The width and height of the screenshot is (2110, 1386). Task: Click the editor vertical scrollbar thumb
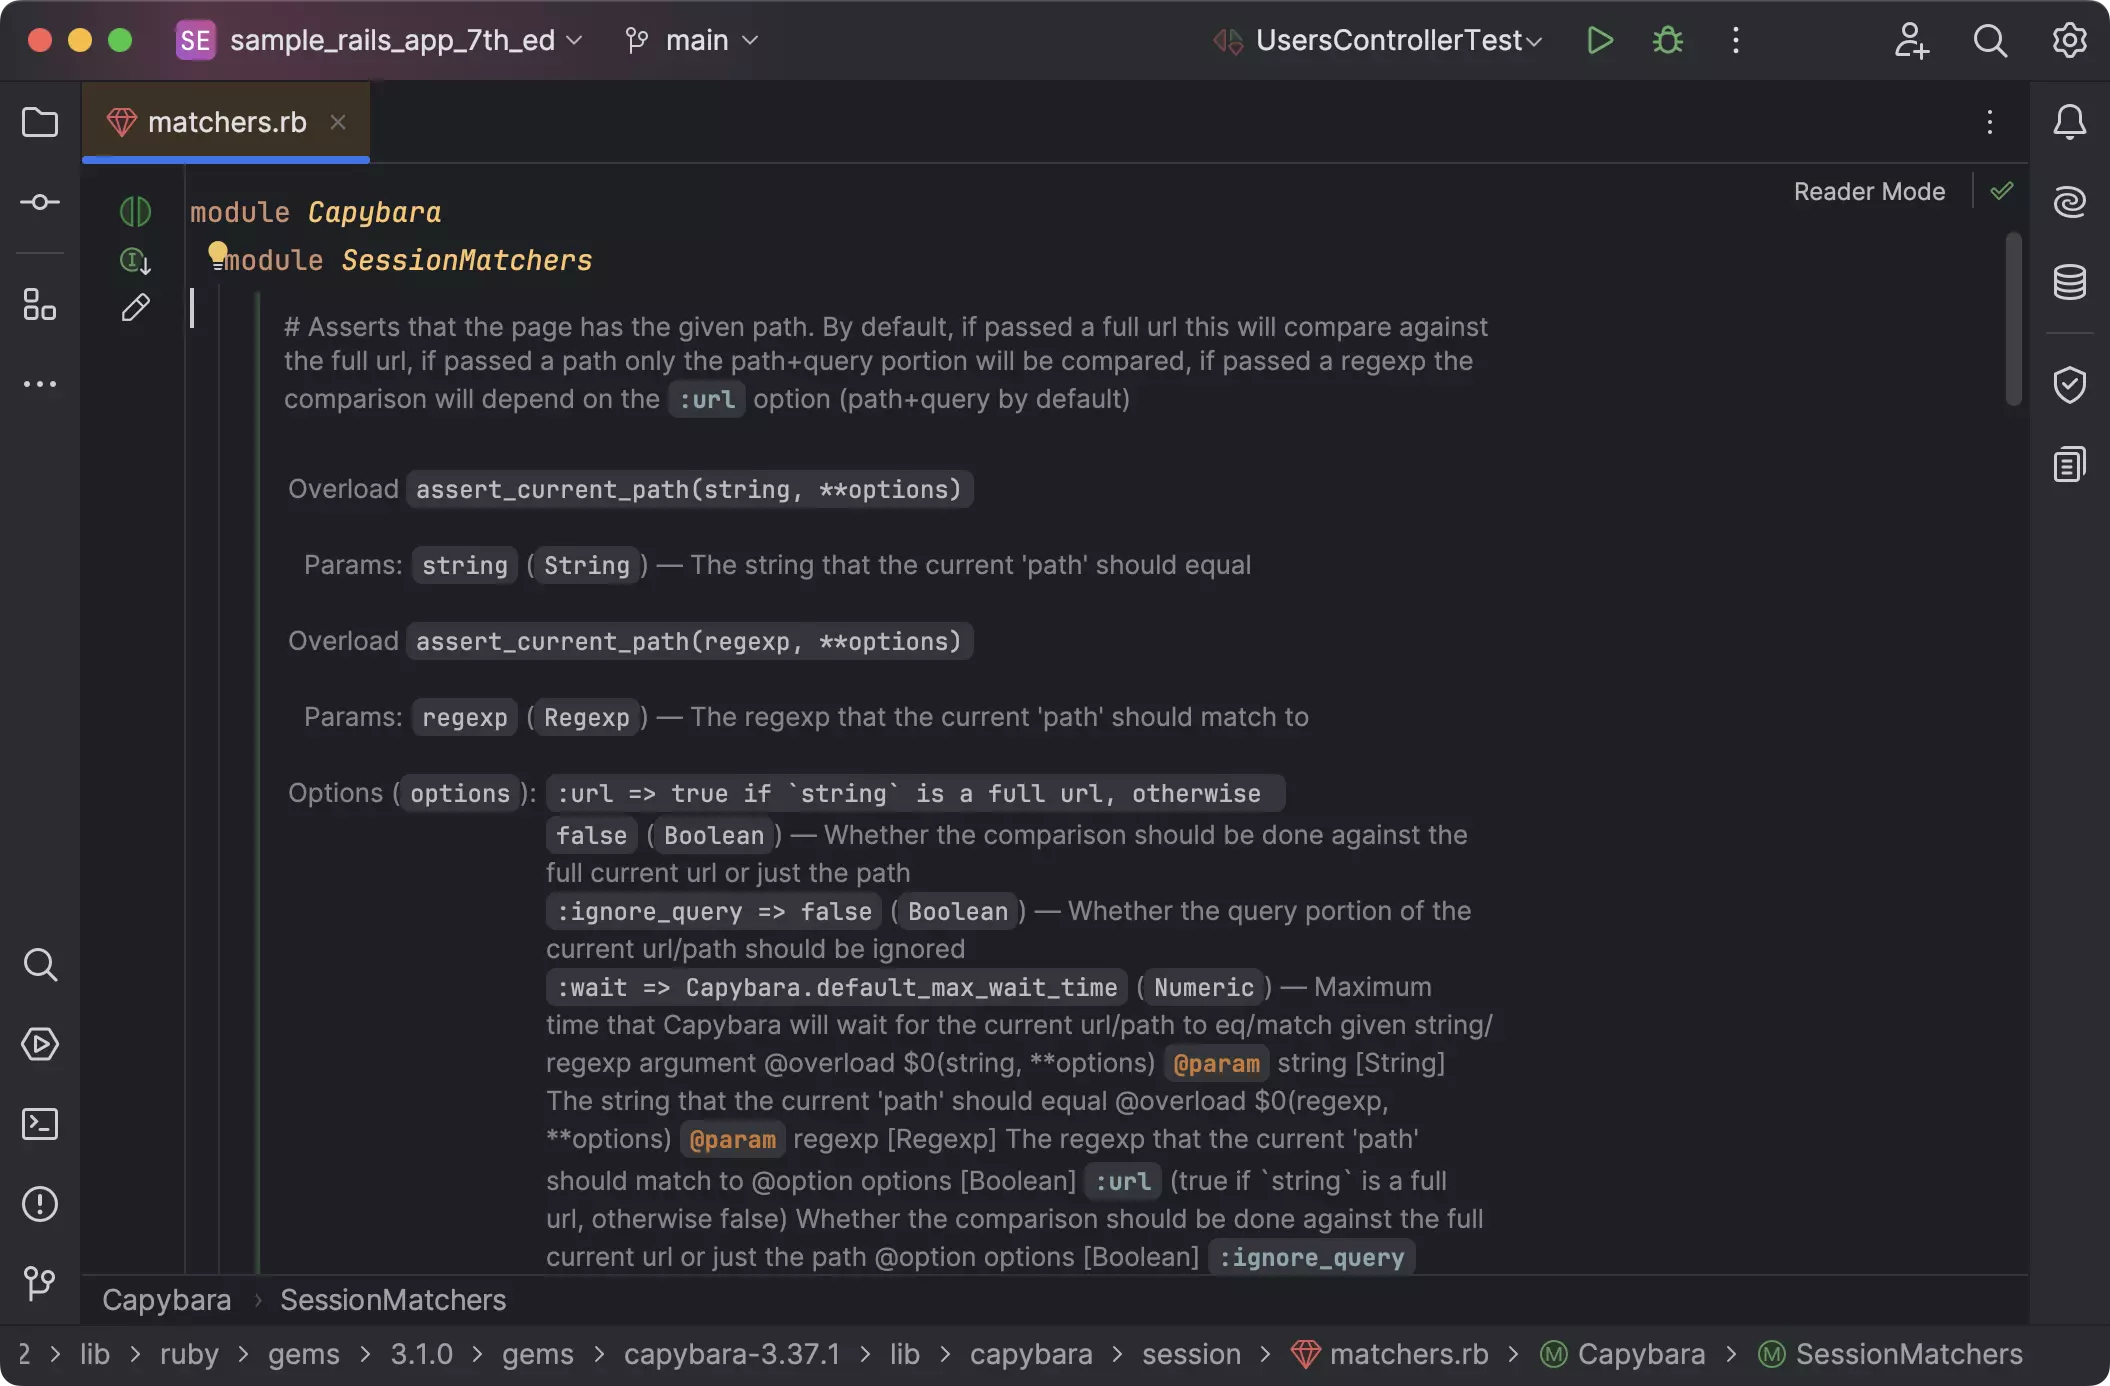click(2013, 320)
